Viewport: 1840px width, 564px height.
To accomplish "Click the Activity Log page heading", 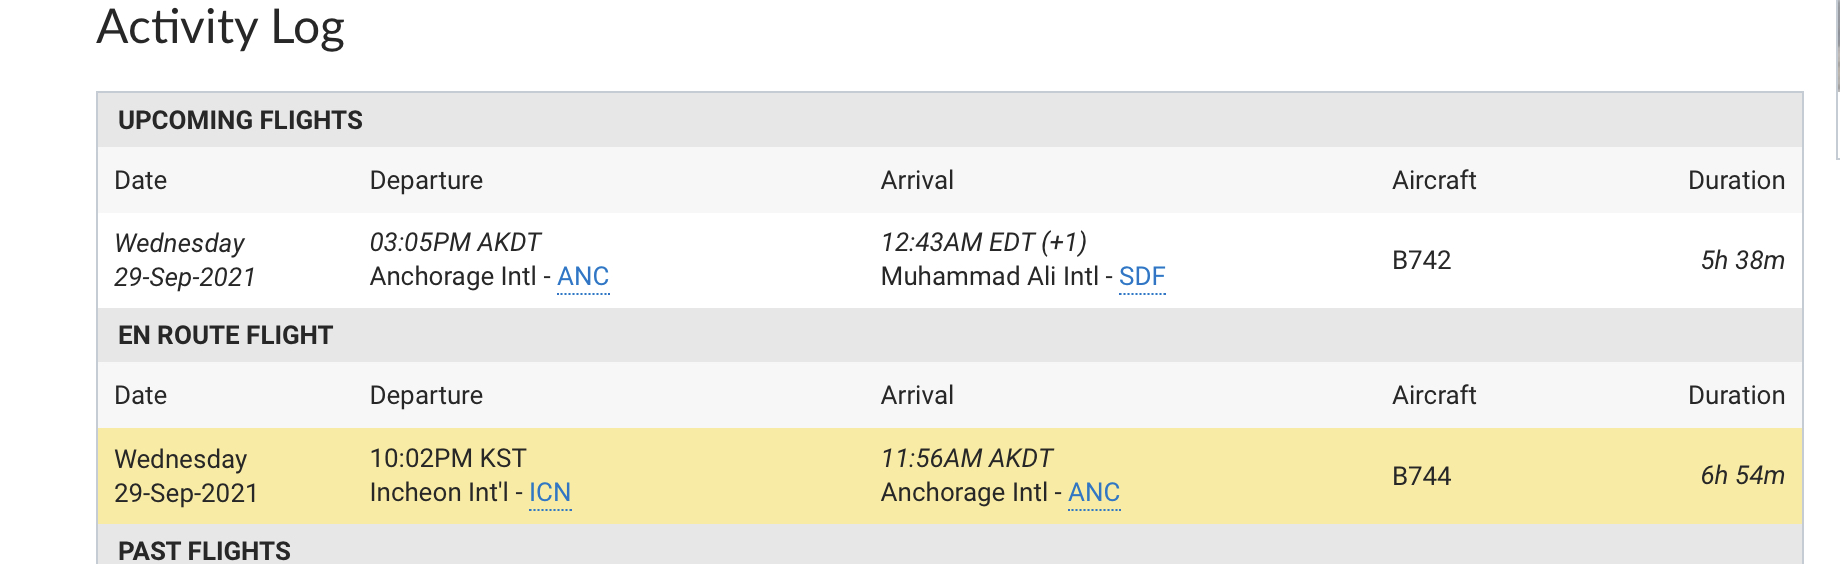I will (220, 27).
